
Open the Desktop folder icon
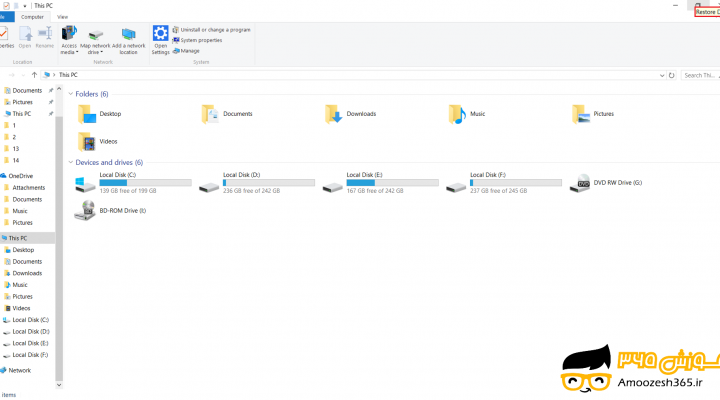coord(87,114)
